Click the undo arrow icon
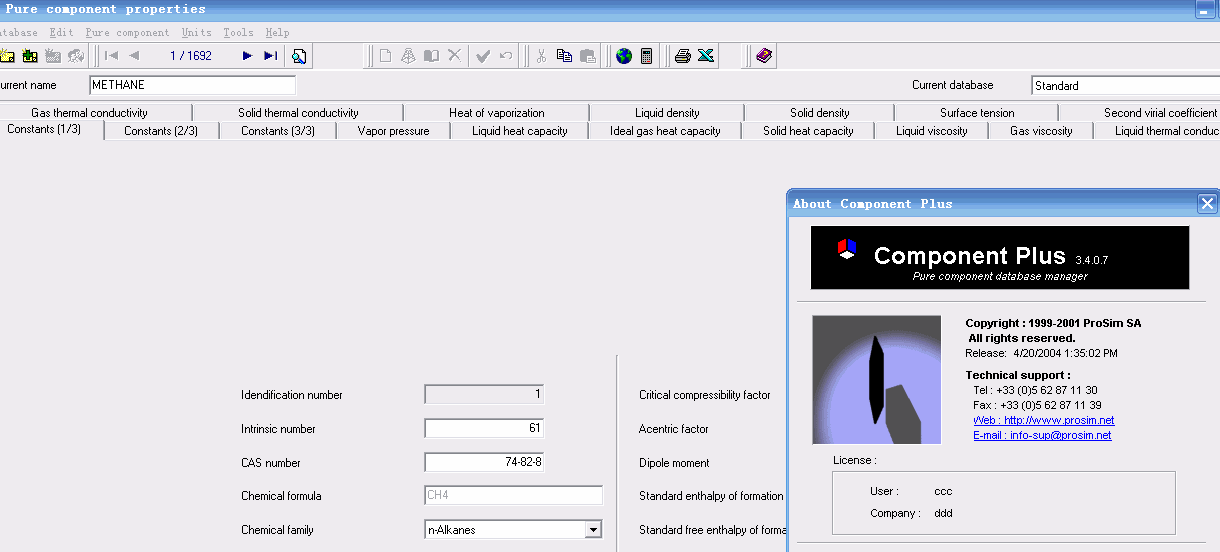Viewport: 1220px width, 552px height. tap(506, 56)
